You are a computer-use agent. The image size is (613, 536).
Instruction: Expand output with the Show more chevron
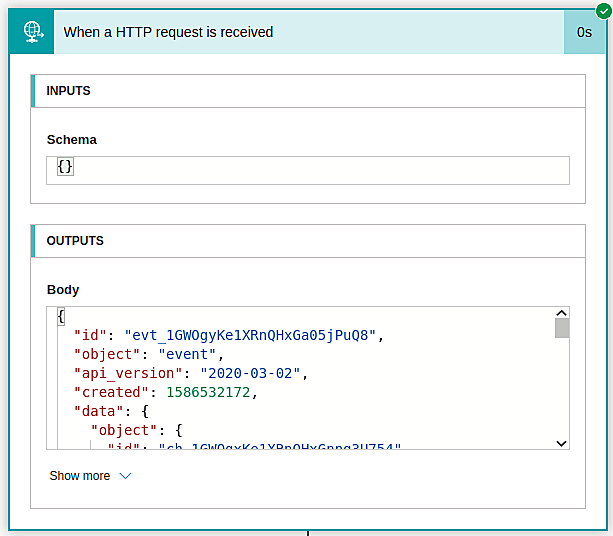click(125, 476)
